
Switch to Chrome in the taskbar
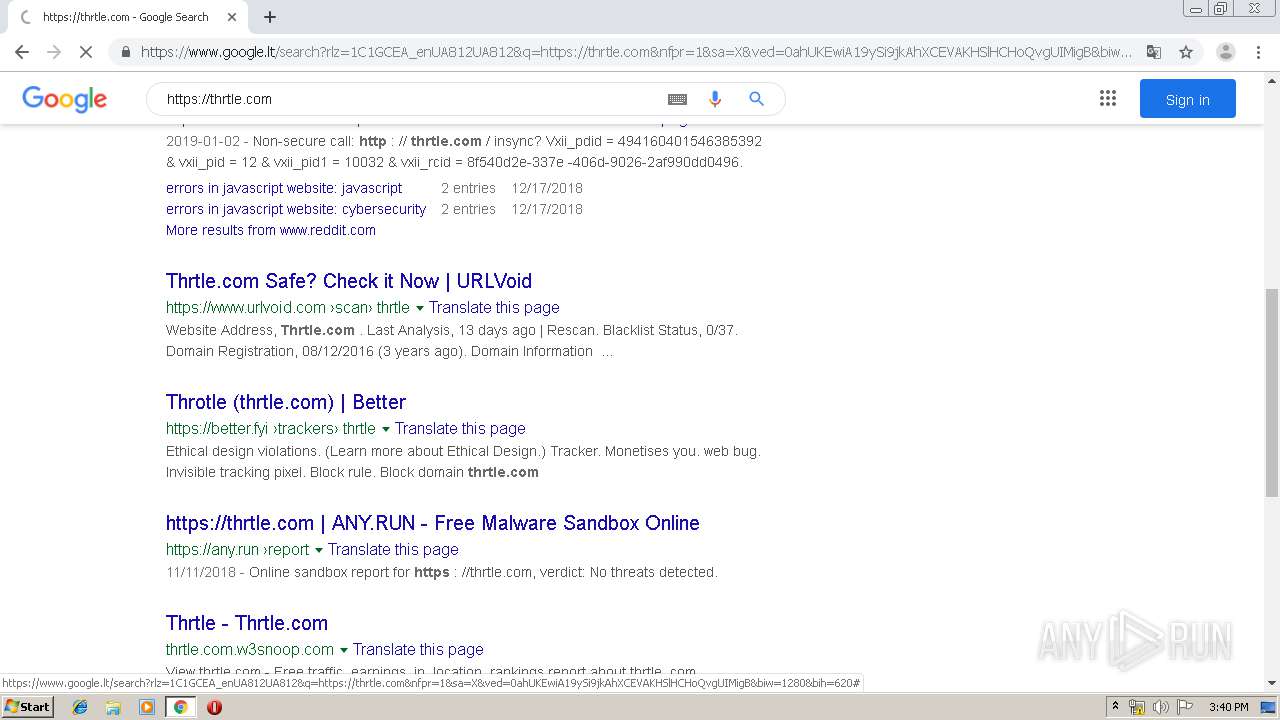pyautogui.click(x=180, y=707)
